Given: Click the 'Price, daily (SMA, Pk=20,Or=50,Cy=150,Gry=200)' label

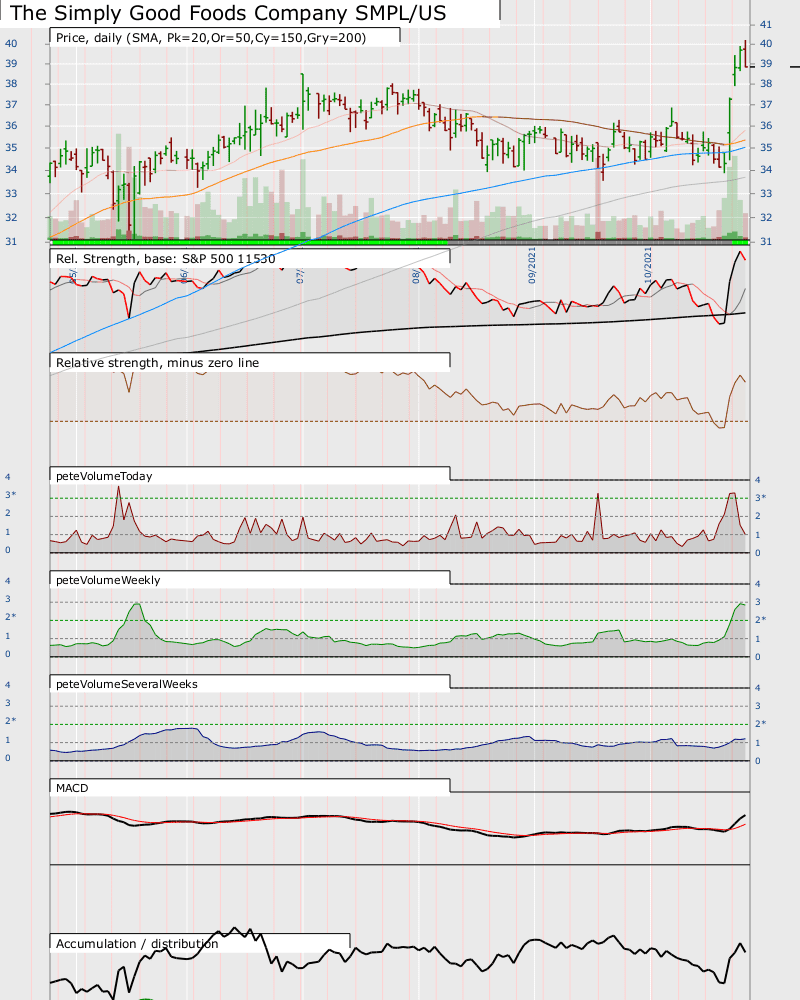Looking at the screenshot, I should tap(211, 38).
